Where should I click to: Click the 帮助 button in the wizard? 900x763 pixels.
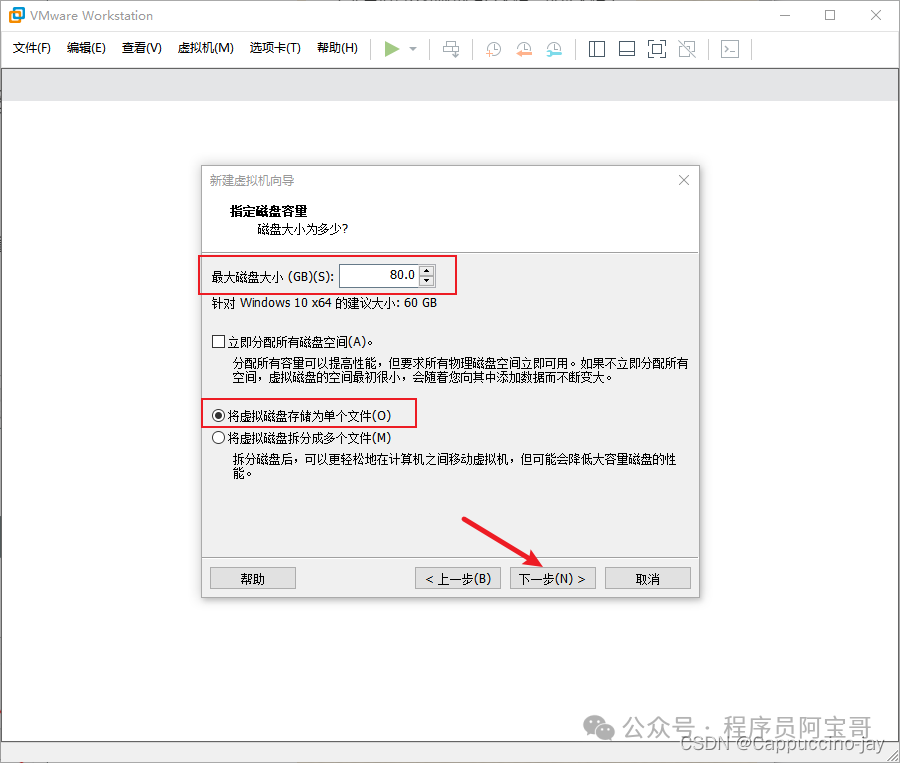point(253,578)
